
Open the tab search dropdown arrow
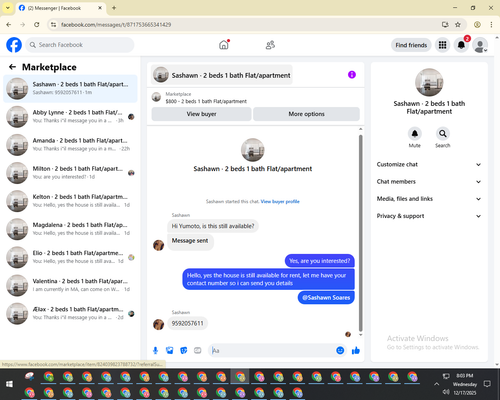pos(7,8)
